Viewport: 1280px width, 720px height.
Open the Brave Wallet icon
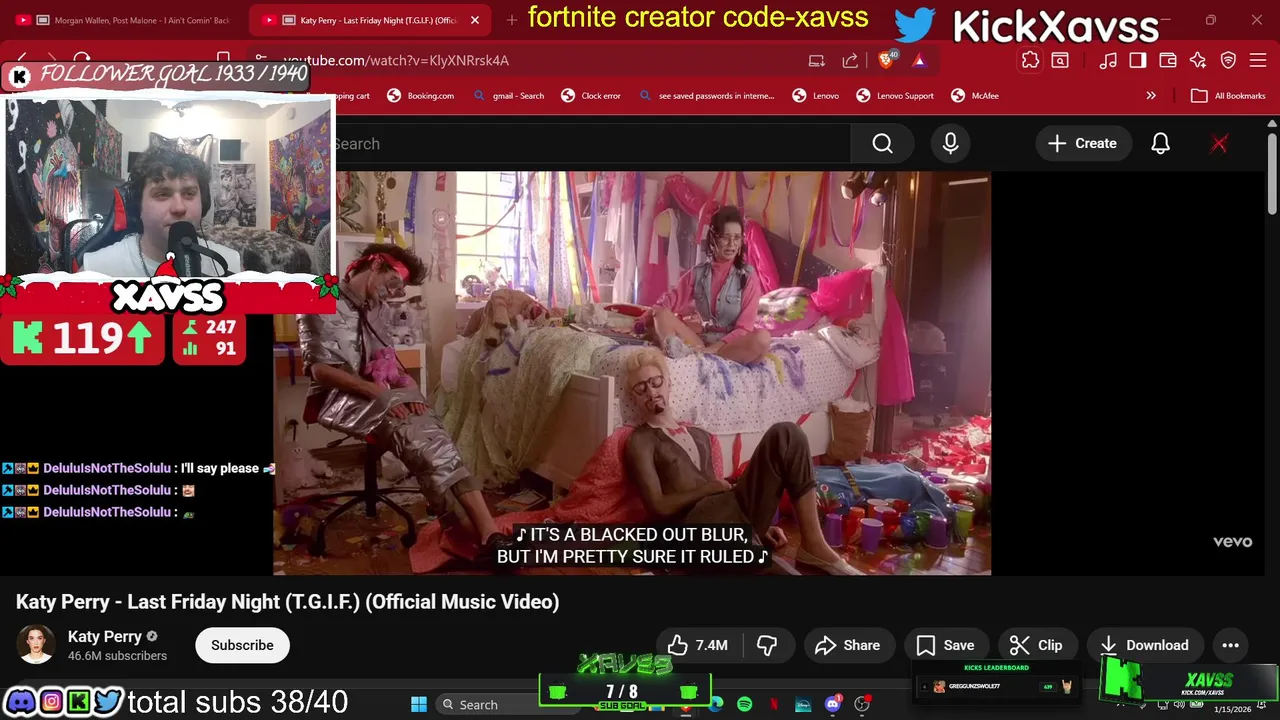1168,60
